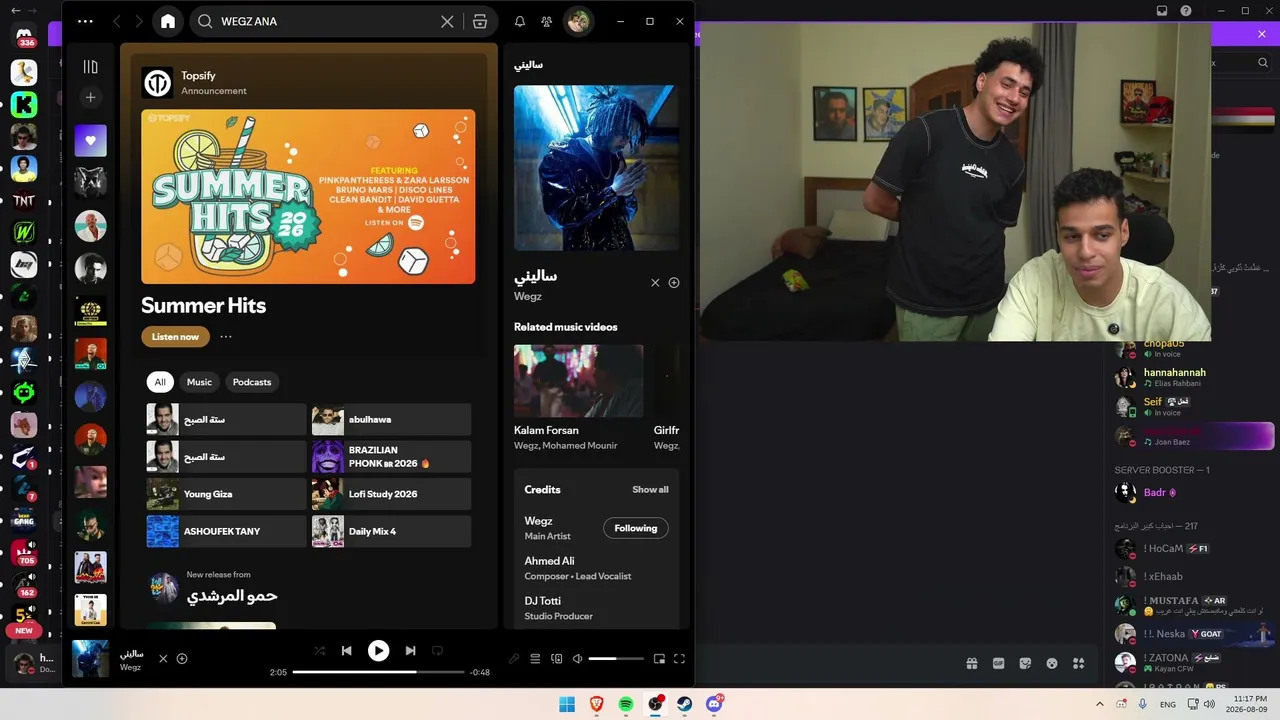Adjust the Spotify volume slider
1280x720 pixels.
click(x=616, y=659)
